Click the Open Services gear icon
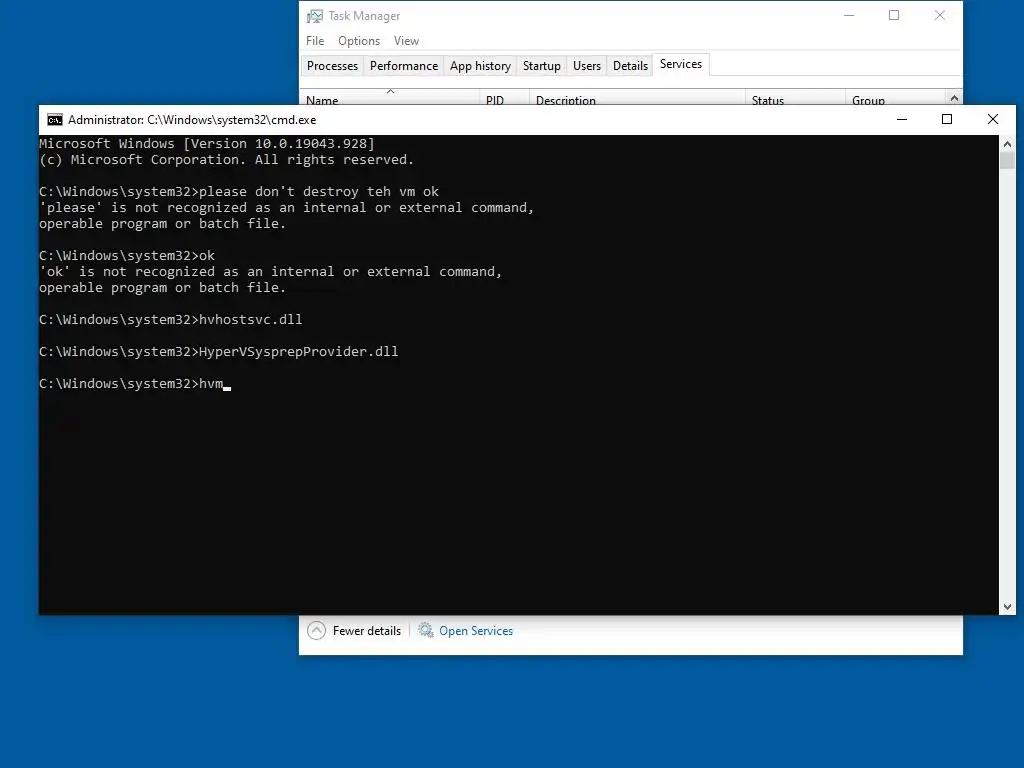This screenshot has width=1024, height=768. point(426,630)
